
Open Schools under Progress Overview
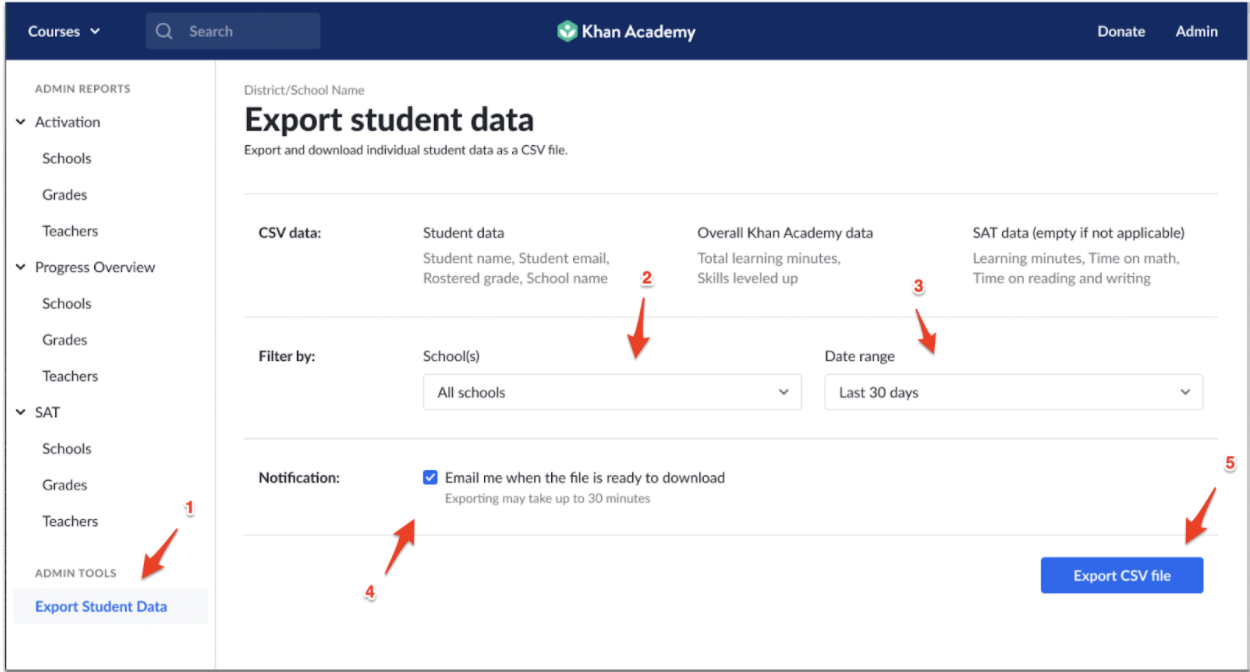tap(66, 303)
